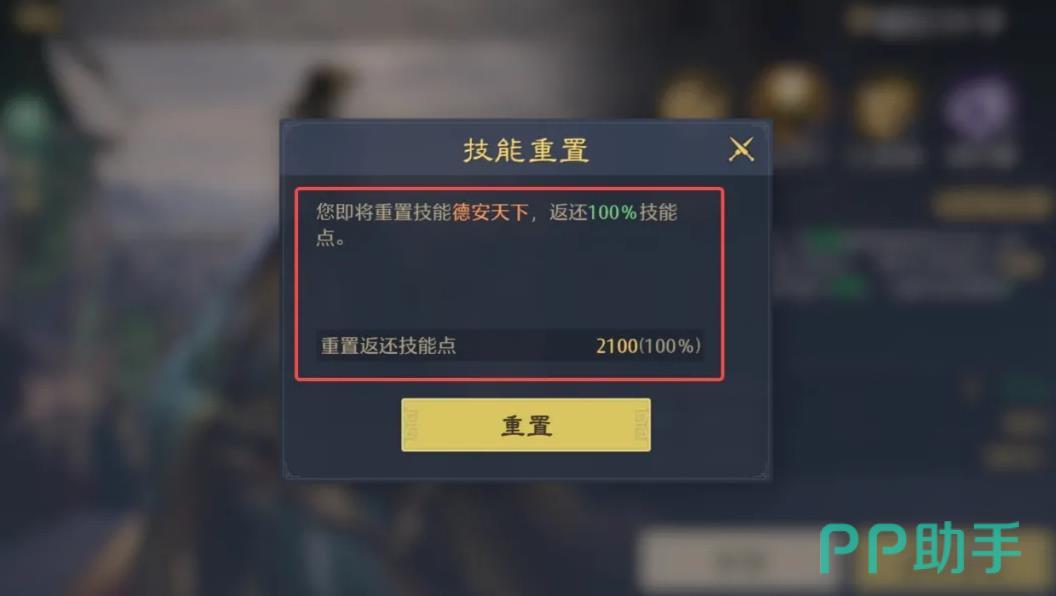The height and width of the screenshot is (596, 1056).
Task: Select the 重置返还技能点 label
Action: [389, 345]
